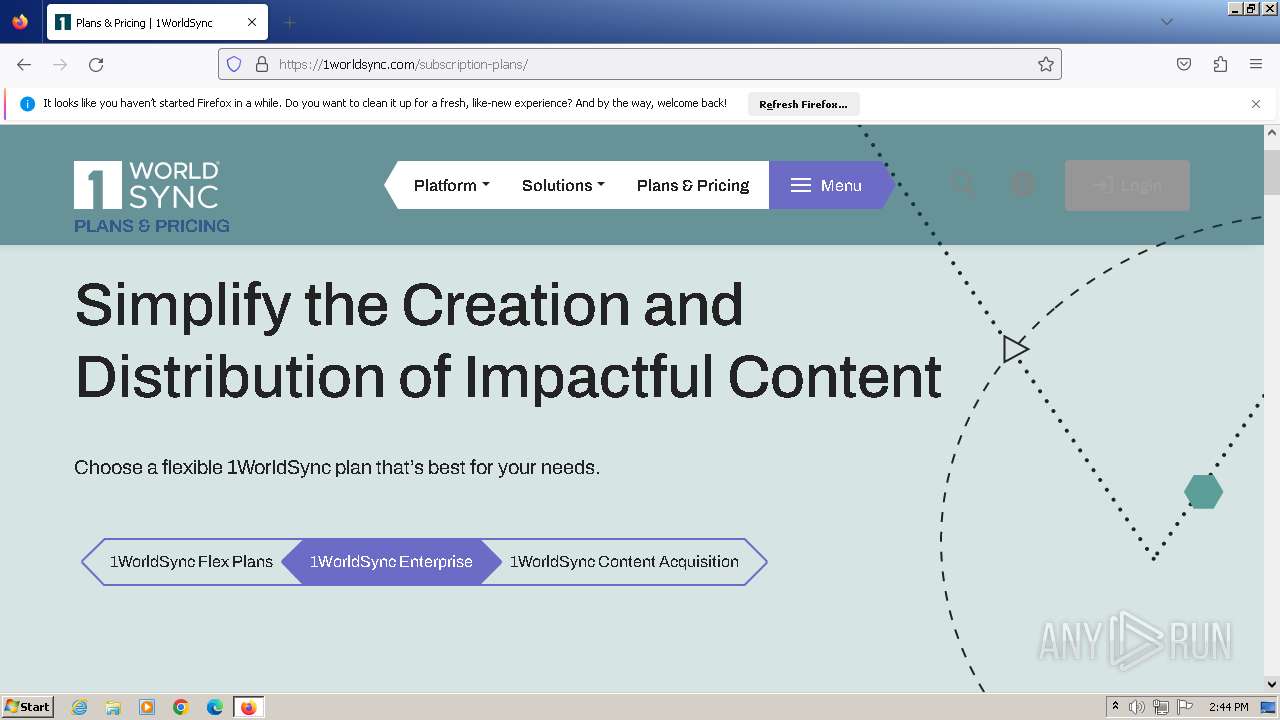This screenshot has width=1280, height=720.
Task: Save page to Pocket icon
Action: 1184,64
